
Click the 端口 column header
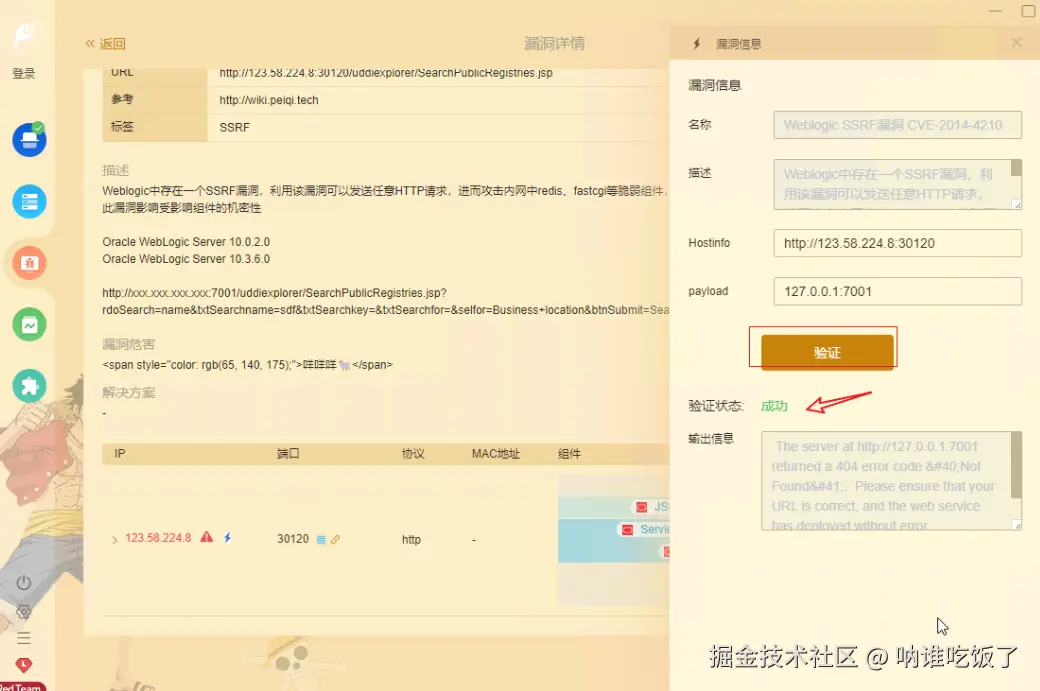click(288, 454)
